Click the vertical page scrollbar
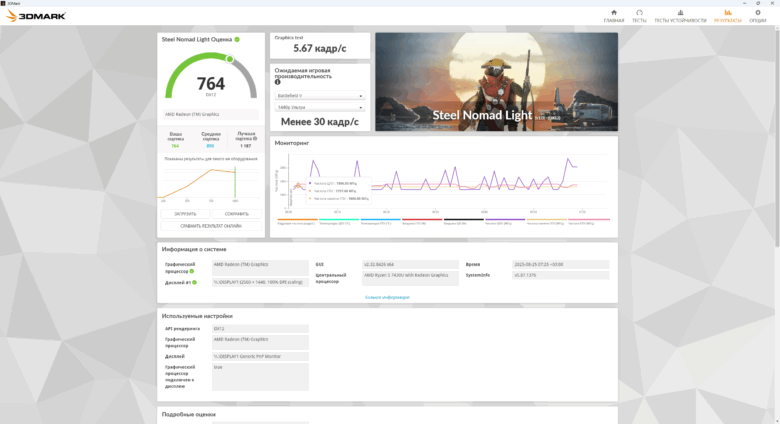This screenshot has width=780, height=424. click(777, 135)
